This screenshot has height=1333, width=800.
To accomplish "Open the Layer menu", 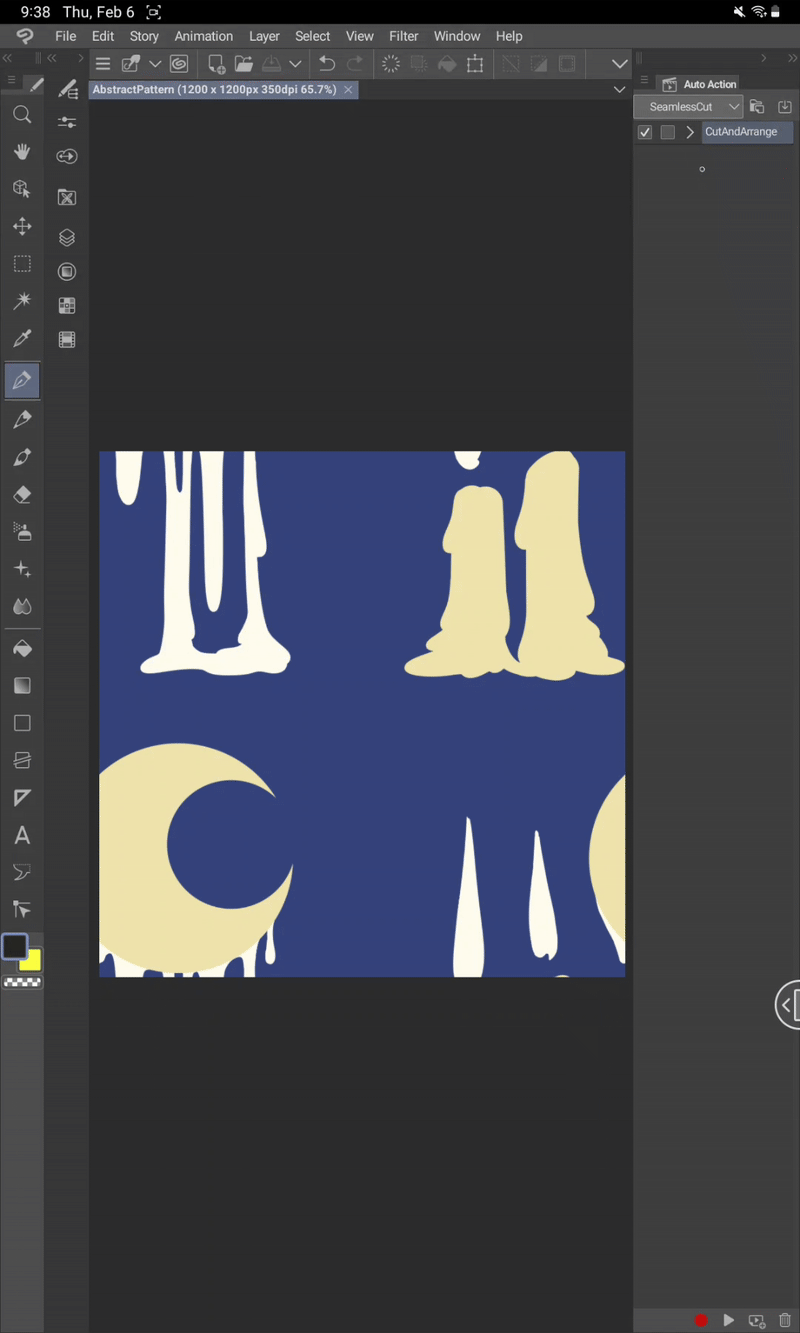I will click(x=264, y=36).
